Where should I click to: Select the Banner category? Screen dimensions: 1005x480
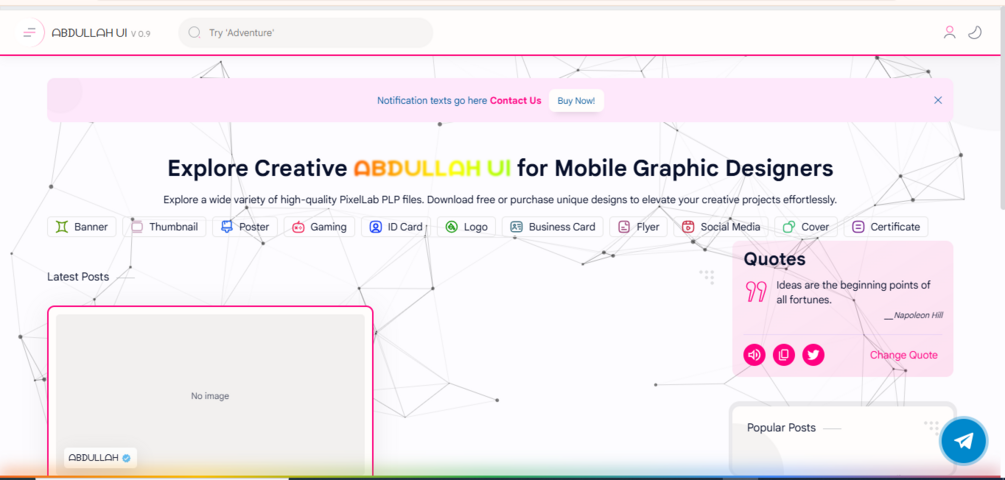coord(81,227)
